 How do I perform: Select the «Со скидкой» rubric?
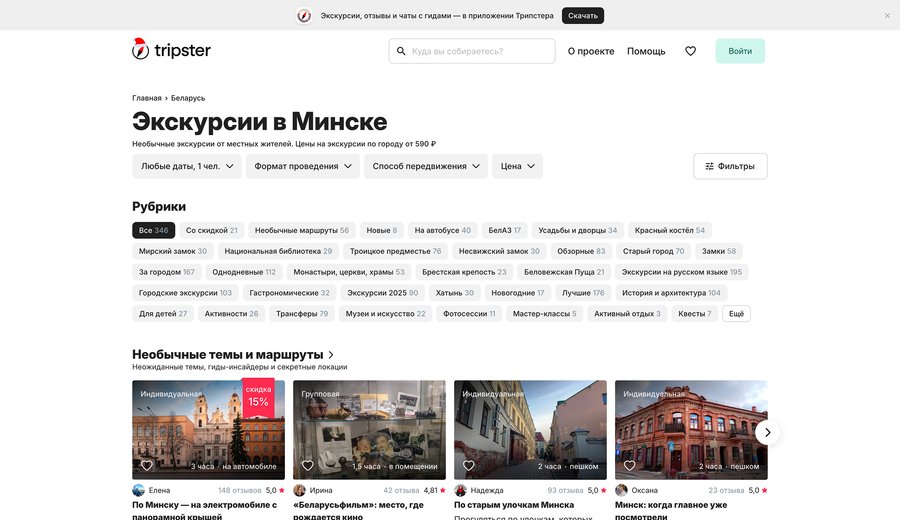coord(211,230)
